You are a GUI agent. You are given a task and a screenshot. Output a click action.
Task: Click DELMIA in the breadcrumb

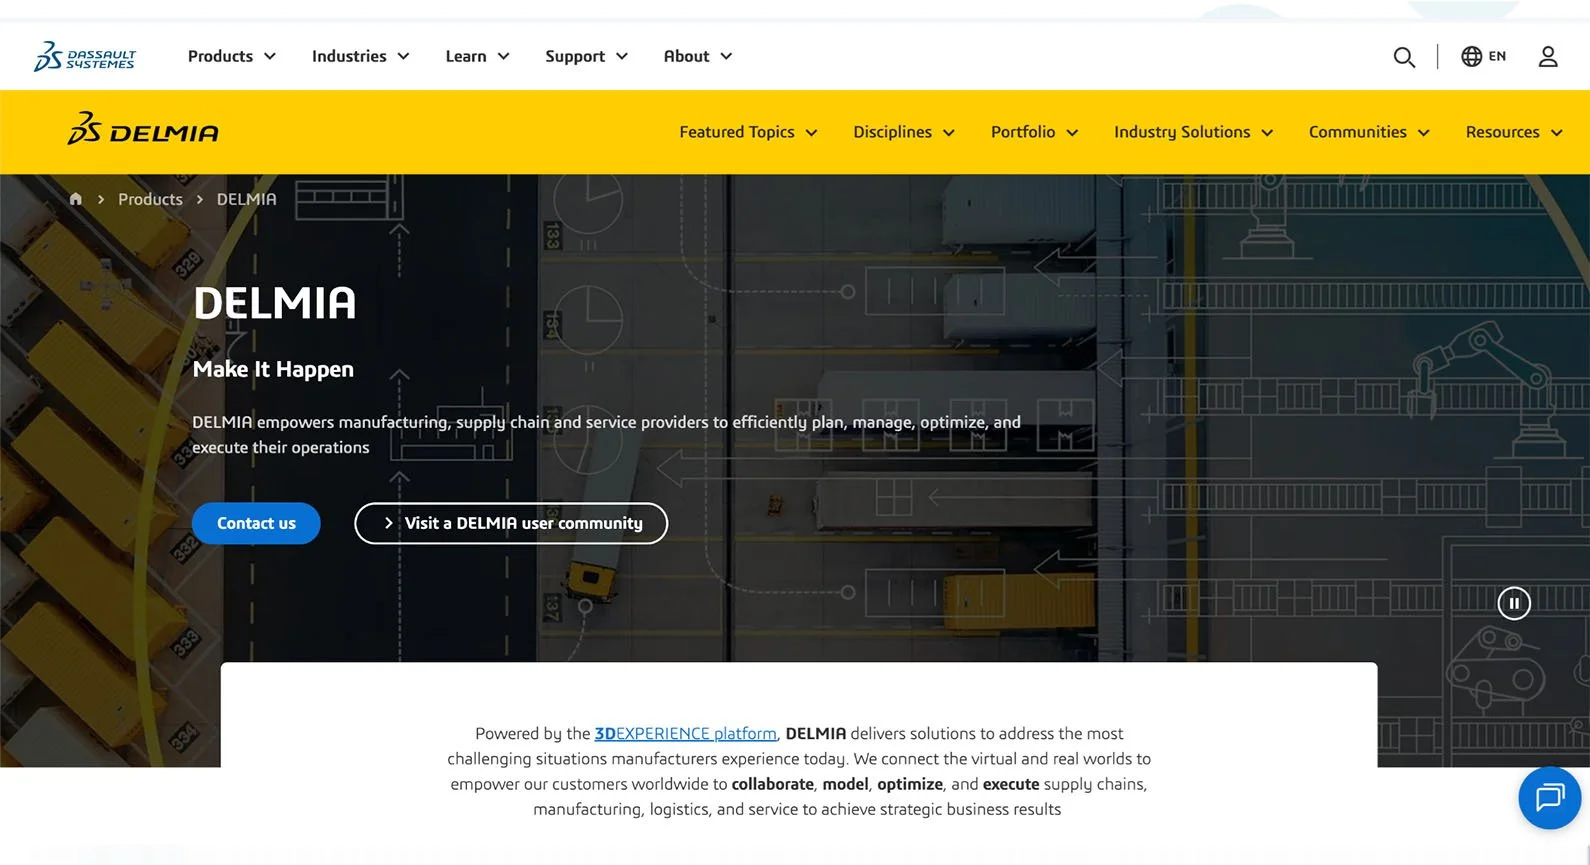click(246, 199)
